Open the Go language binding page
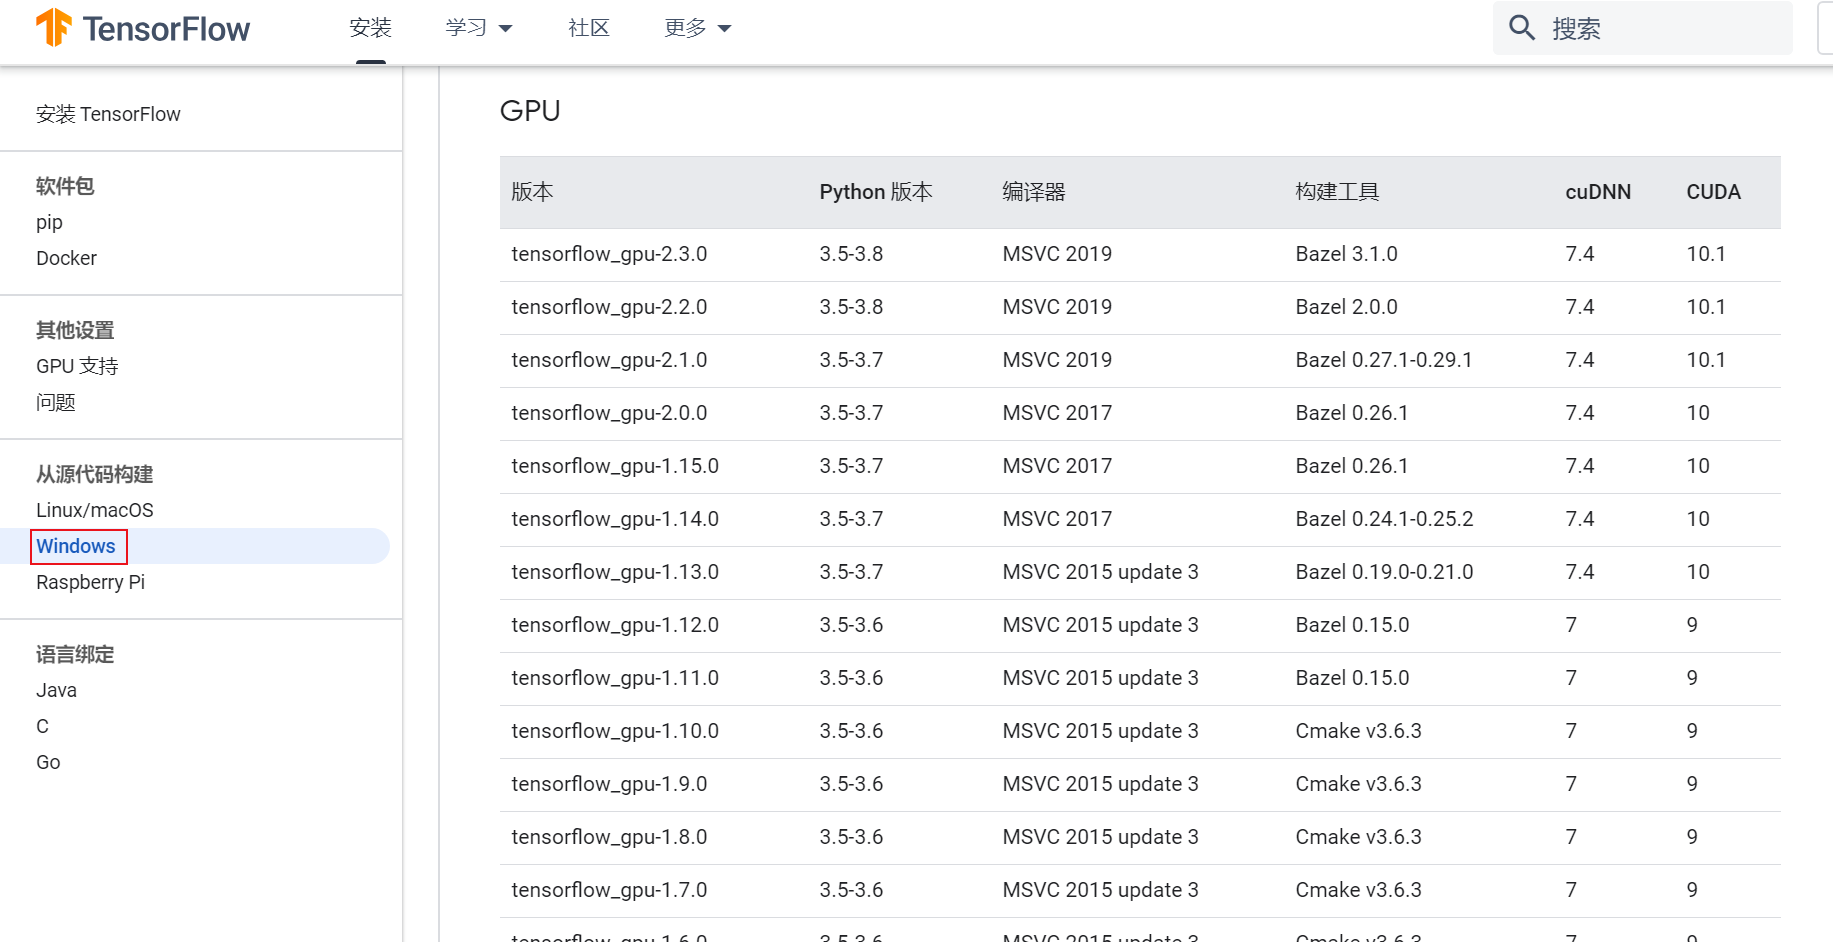Image resolution: width=1833 pixels, height=942 pixels. coord(47,762)
